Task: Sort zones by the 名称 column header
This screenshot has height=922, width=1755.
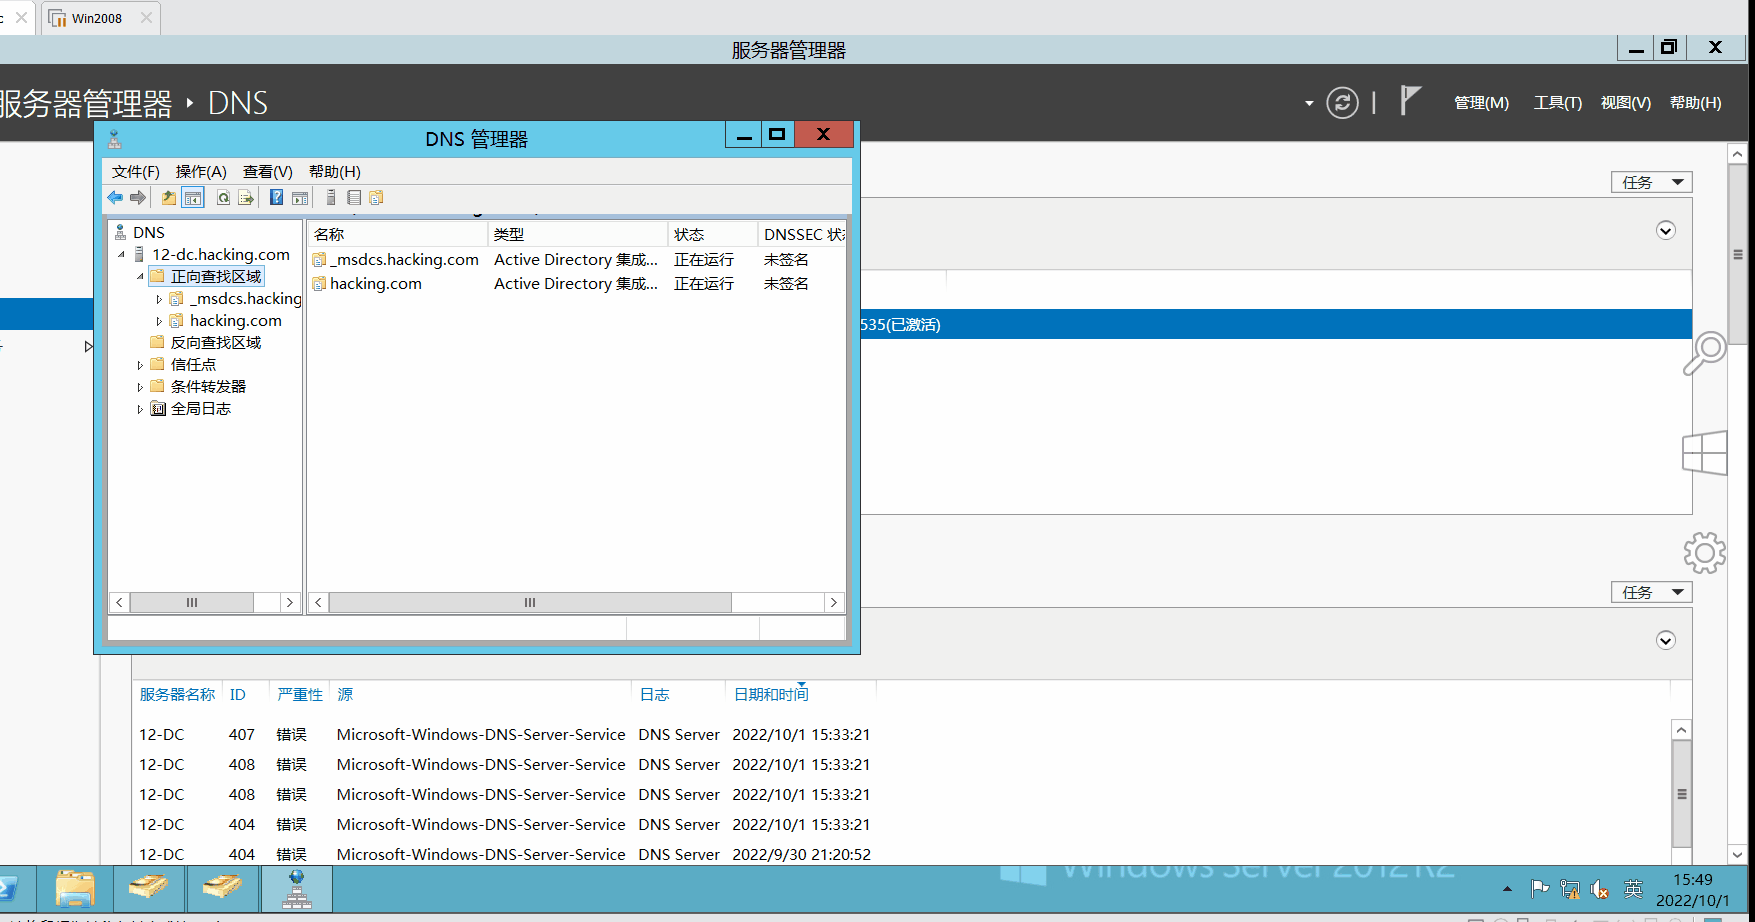Action: point(397,234)
